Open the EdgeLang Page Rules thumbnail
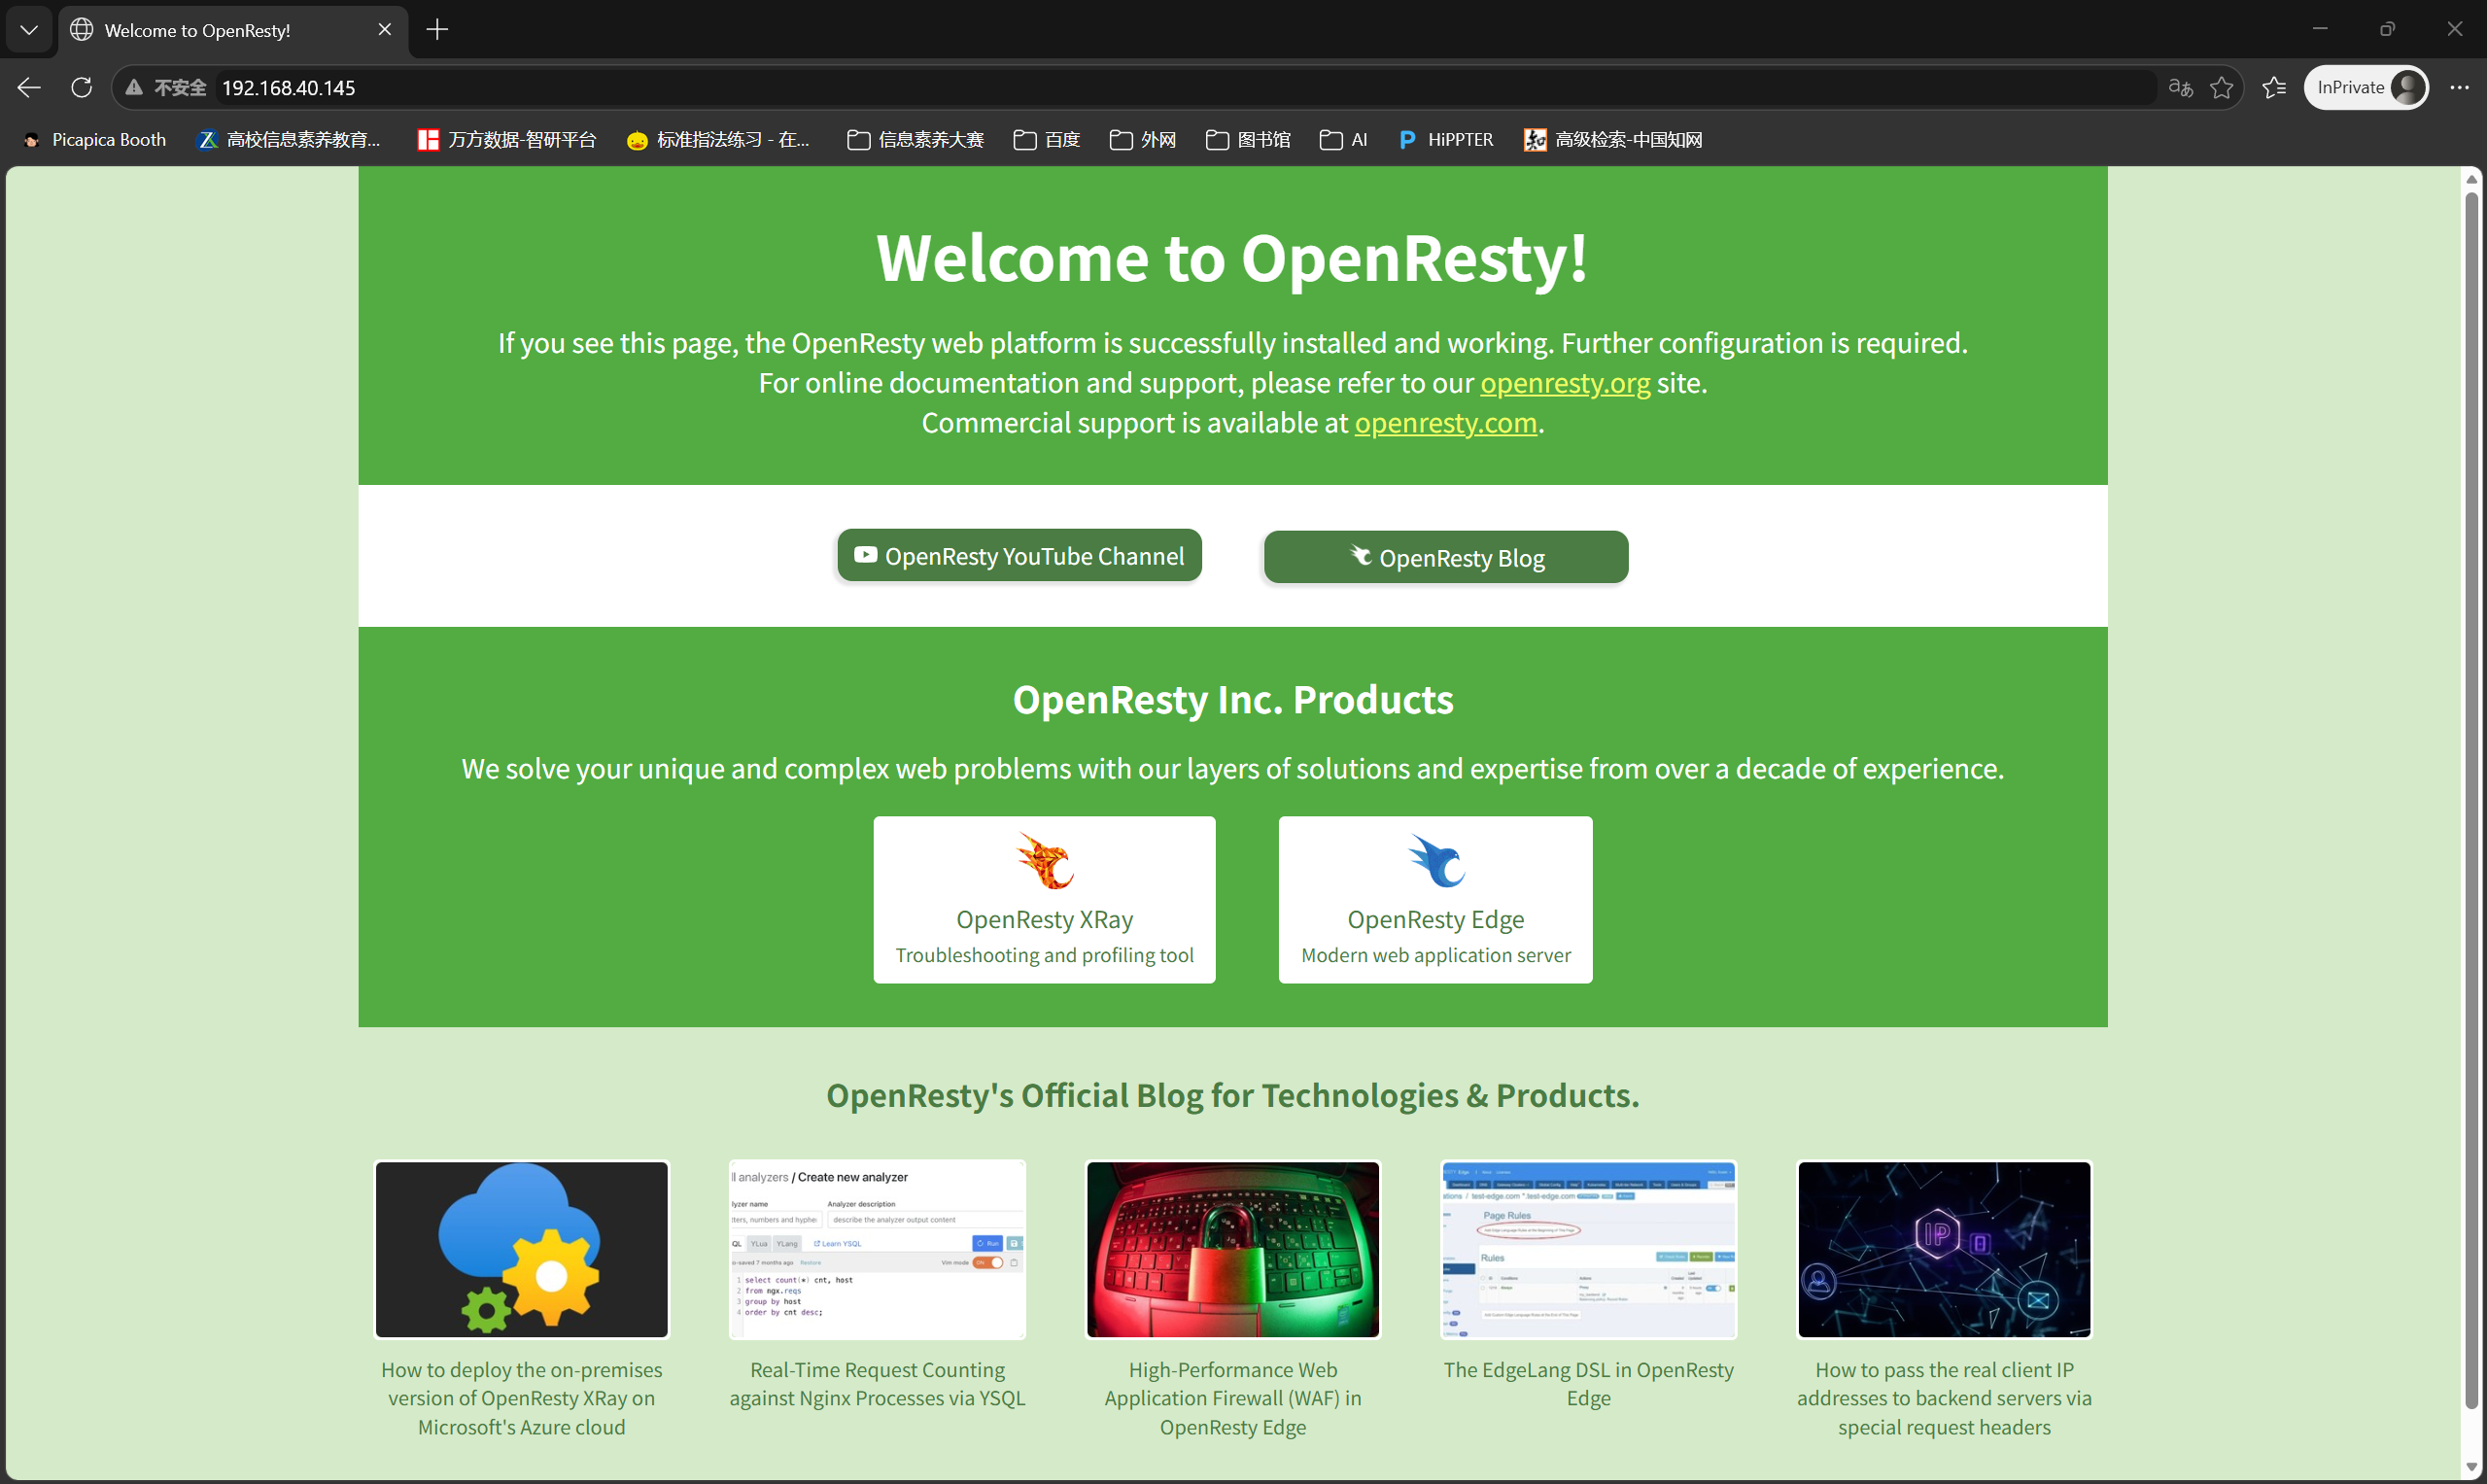This screenshot has height=1484, width=2487. click(x=1588, y=1249)
